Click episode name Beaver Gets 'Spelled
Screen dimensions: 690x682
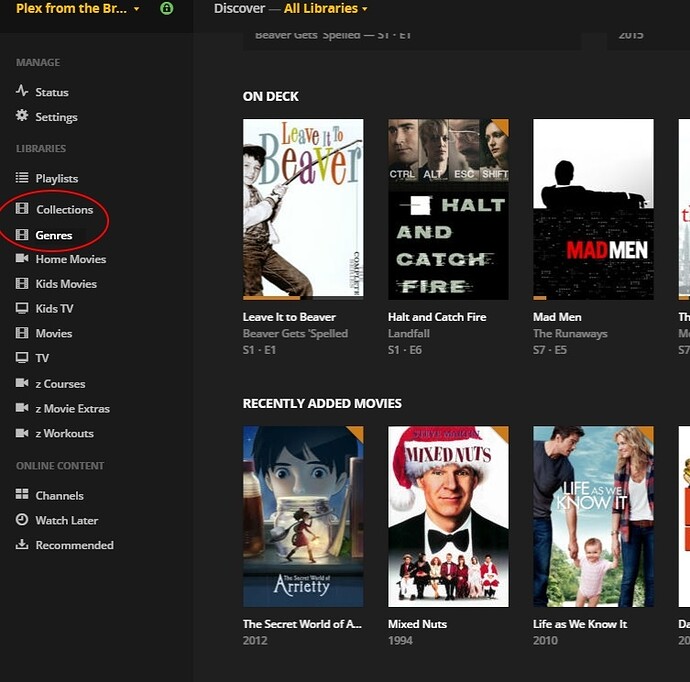(295, 334)
